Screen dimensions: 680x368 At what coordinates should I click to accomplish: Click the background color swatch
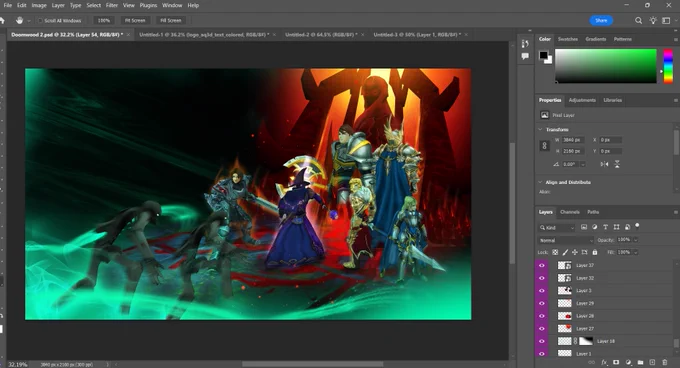click(x=549, y=60)
